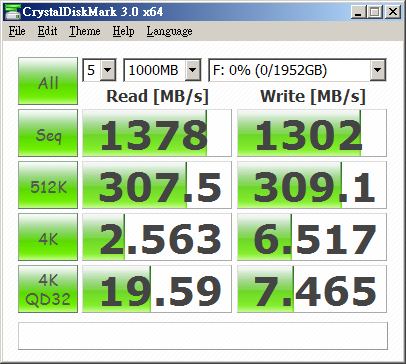Click the 512K read result 307.5
This screenshot has height=364, width=406.
pos(157,185)
